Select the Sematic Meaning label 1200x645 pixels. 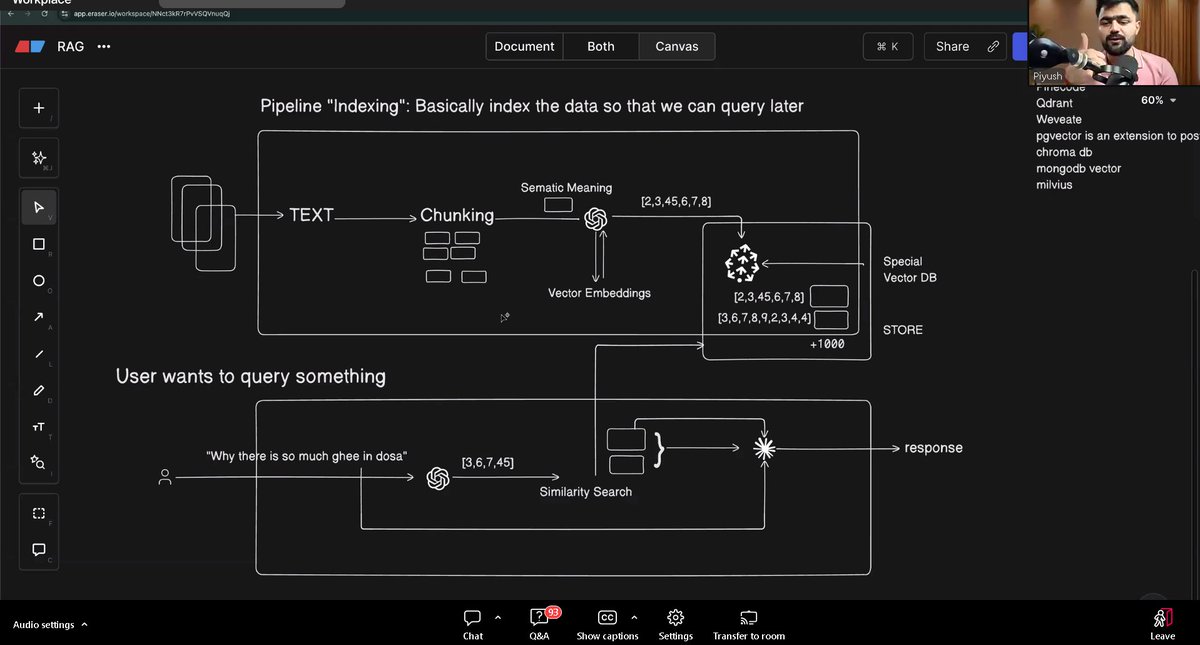[566, 188]
